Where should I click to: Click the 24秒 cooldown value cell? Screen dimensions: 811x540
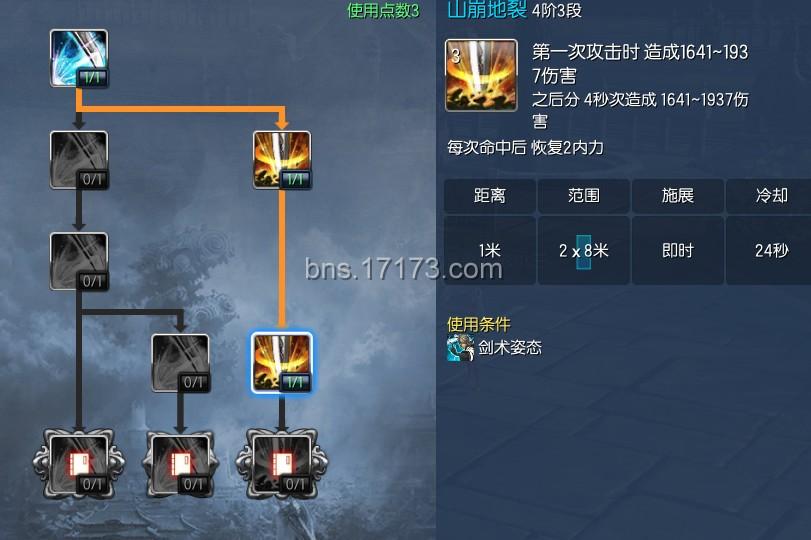click(769, 250)
